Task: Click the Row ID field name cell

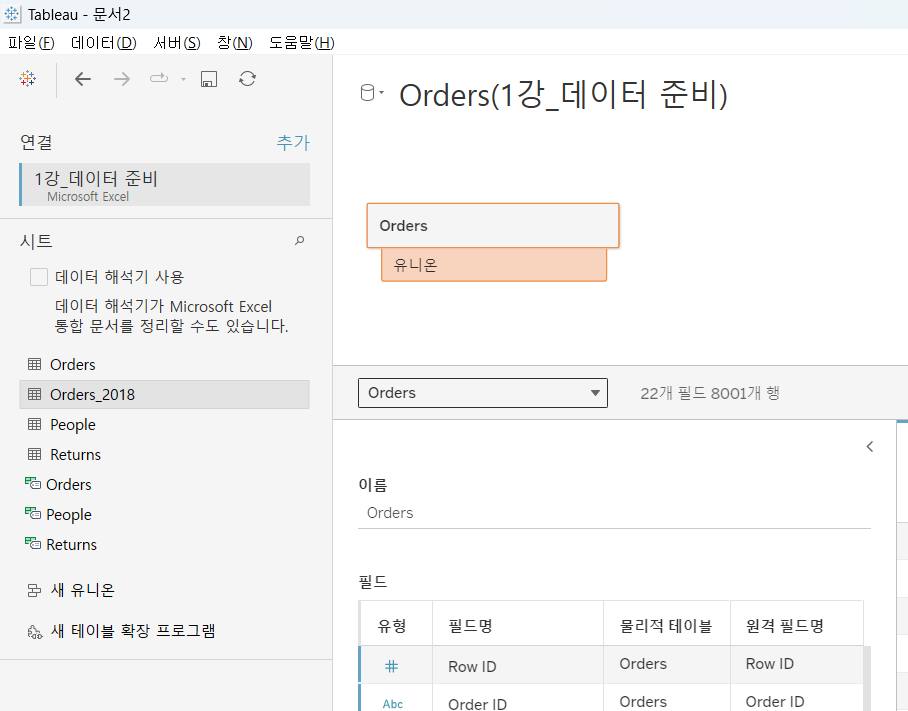Action: pyautogui.click(x=518, y=666)
